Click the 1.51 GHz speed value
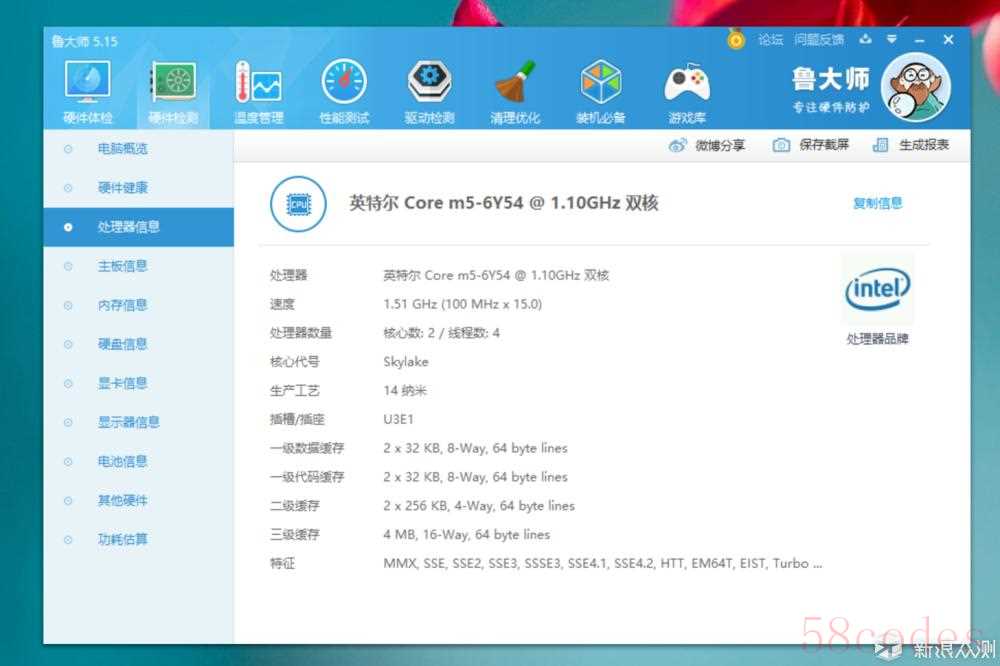 (462, 304)
